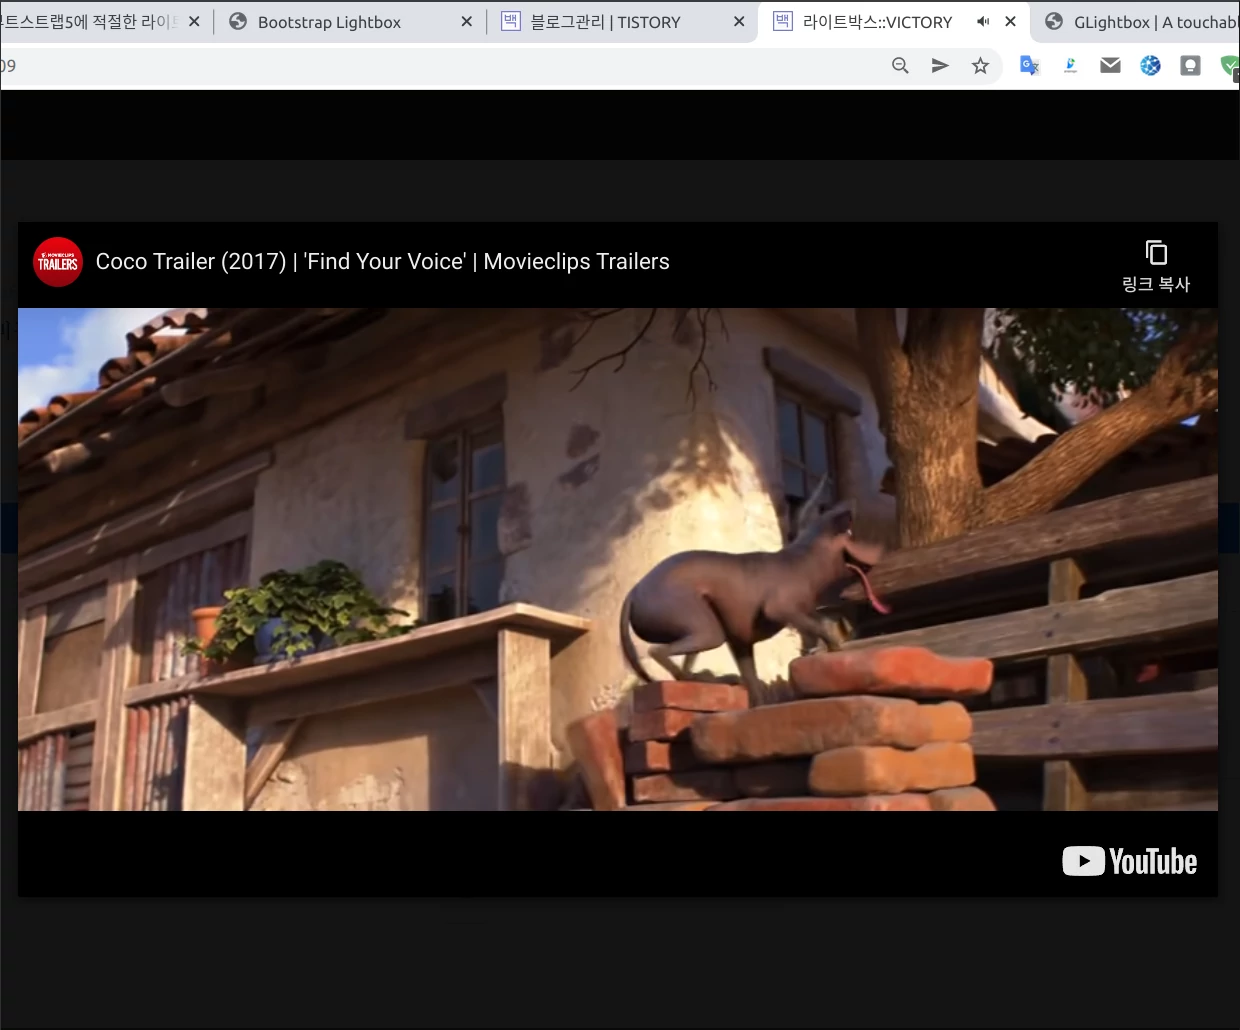Click the gray square extension icon
This screenshot has height=1030, width=1240.
[x=1190, y=66]
